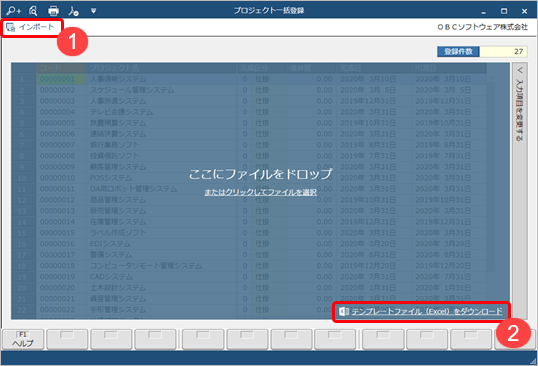Click the magnifier-plus search icon in title bar
This screenshot has width=538, height=366.
pos(13,11)
